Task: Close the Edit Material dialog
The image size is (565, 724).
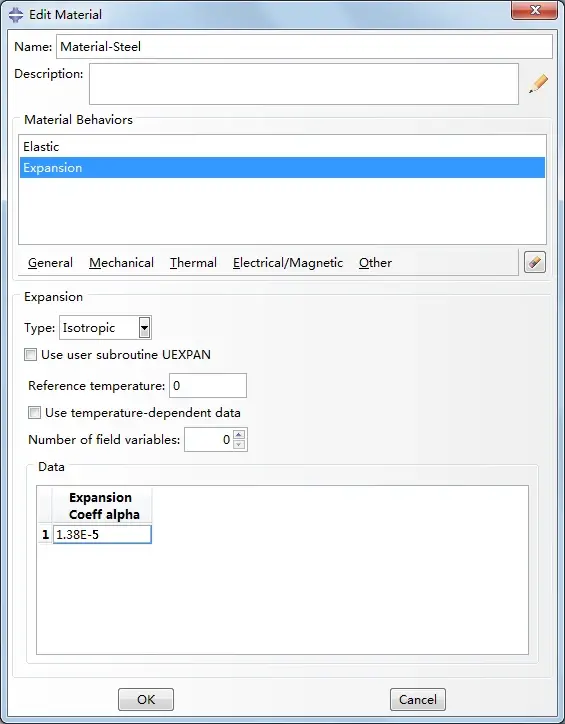Action: [534, 11]
